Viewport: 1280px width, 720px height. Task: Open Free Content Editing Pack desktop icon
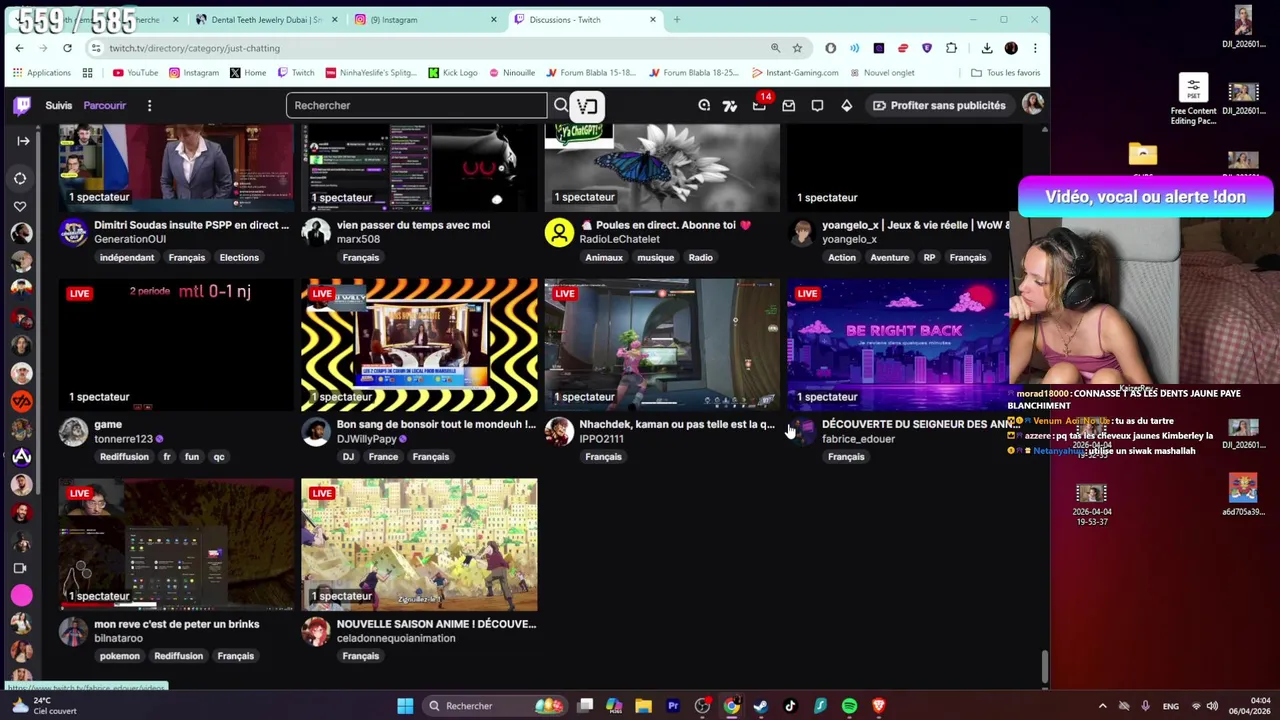click(1193, 101)
